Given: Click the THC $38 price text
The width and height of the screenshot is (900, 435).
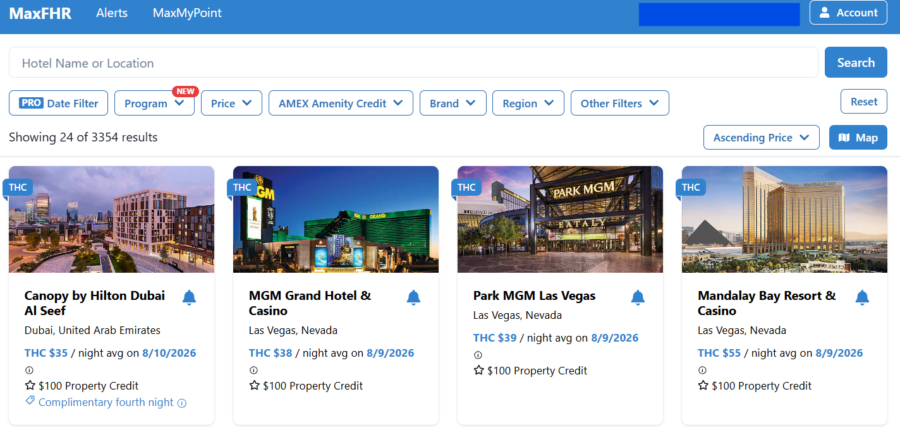Looking at the screenshot, I should click(270, 353).
